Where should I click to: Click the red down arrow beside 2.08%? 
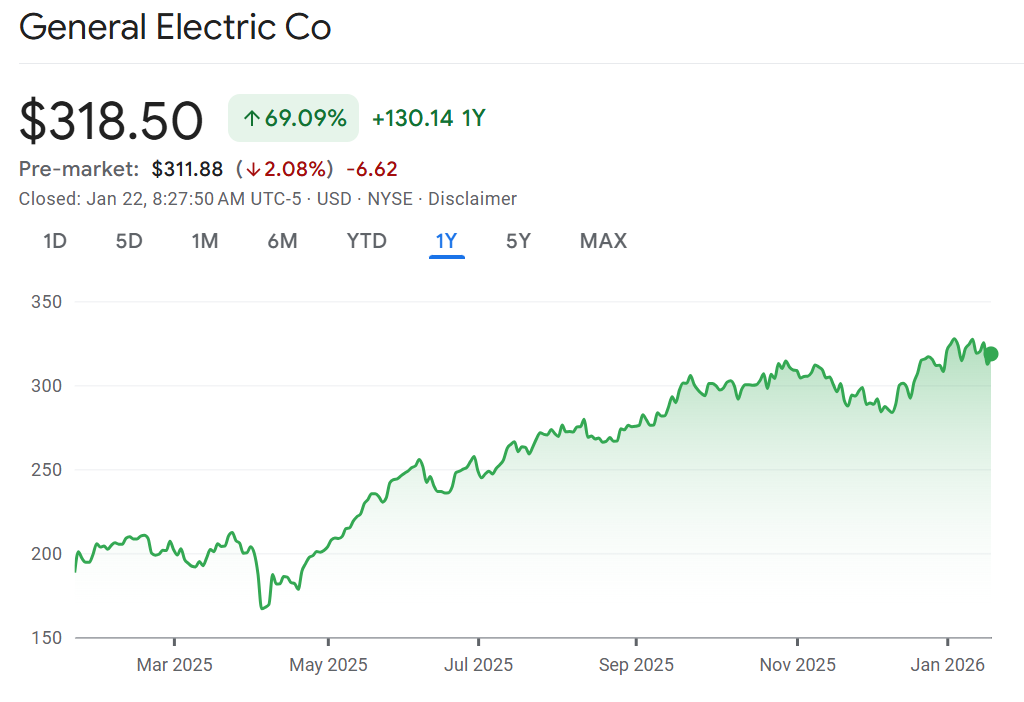click(x=254, y=169)
